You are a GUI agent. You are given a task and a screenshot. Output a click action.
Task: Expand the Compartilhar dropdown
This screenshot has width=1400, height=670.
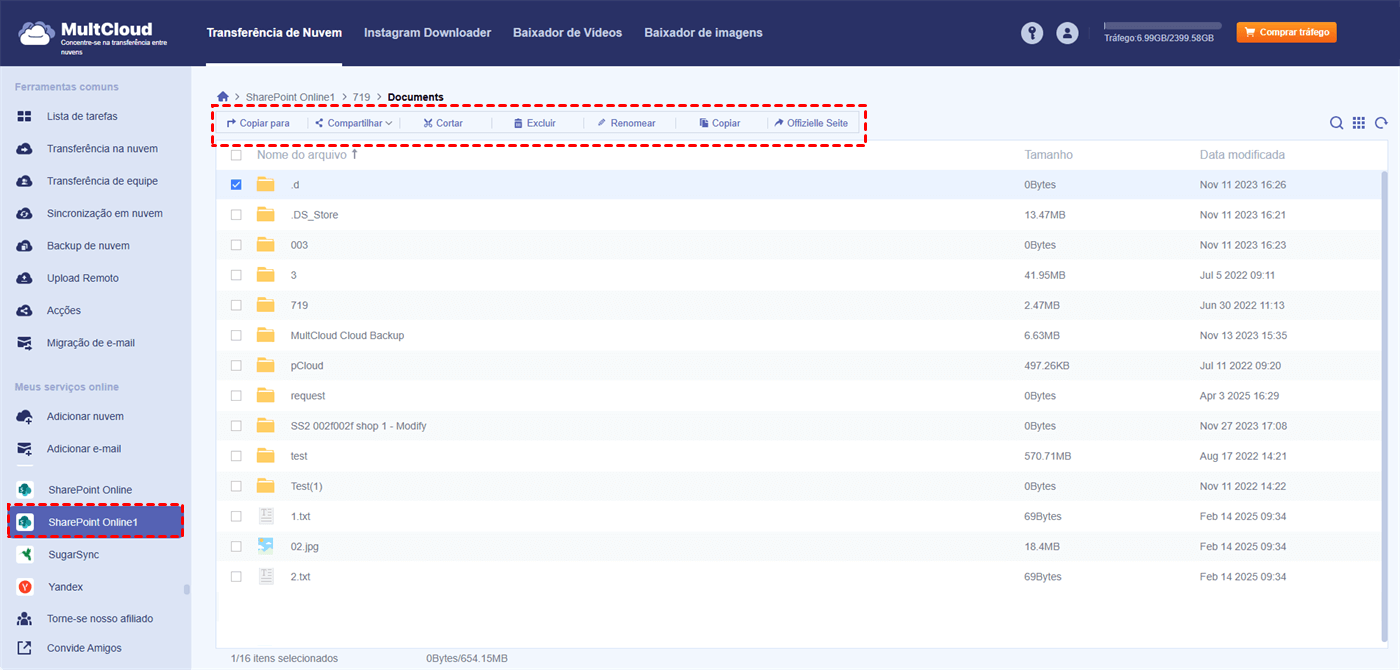[x=354, y=123]
